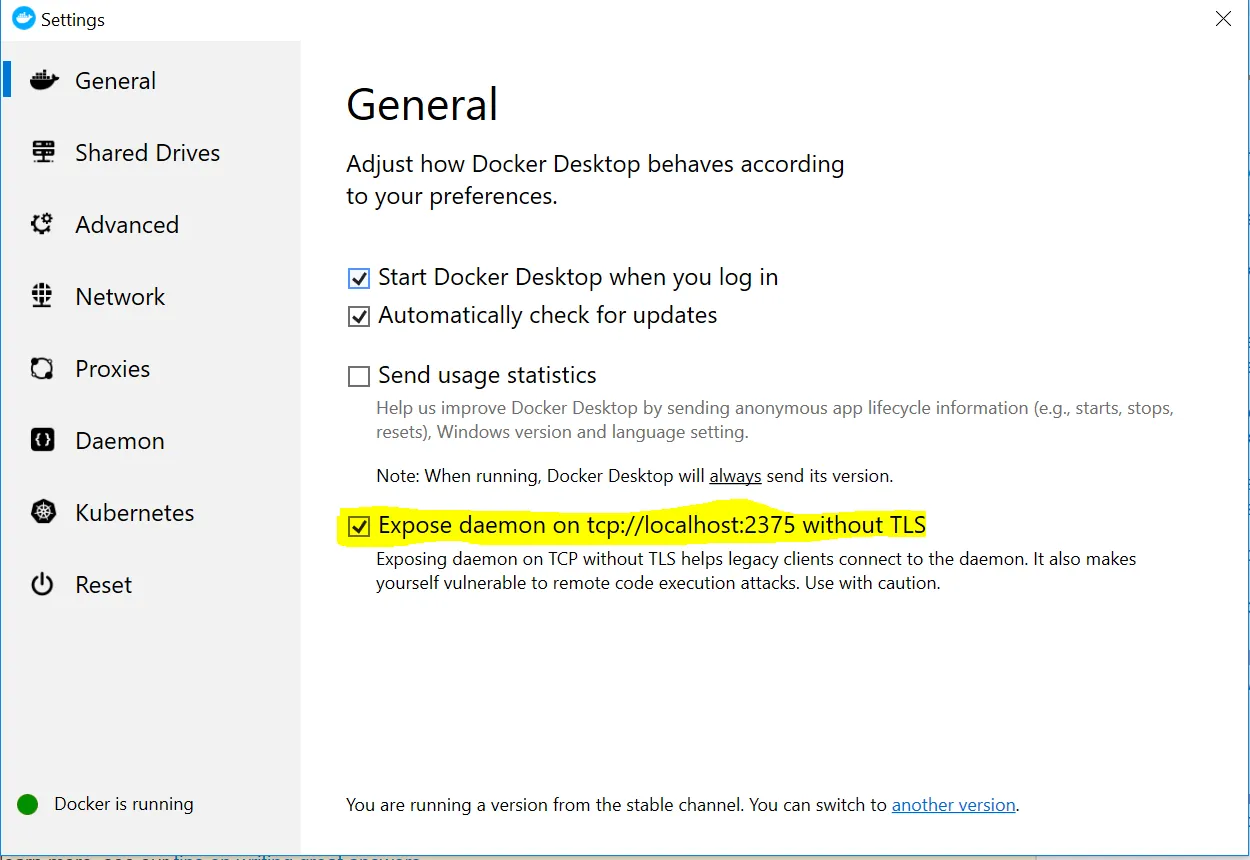Open the Daemon settings page
This screenshot has width=1250, height=860.
119,441
